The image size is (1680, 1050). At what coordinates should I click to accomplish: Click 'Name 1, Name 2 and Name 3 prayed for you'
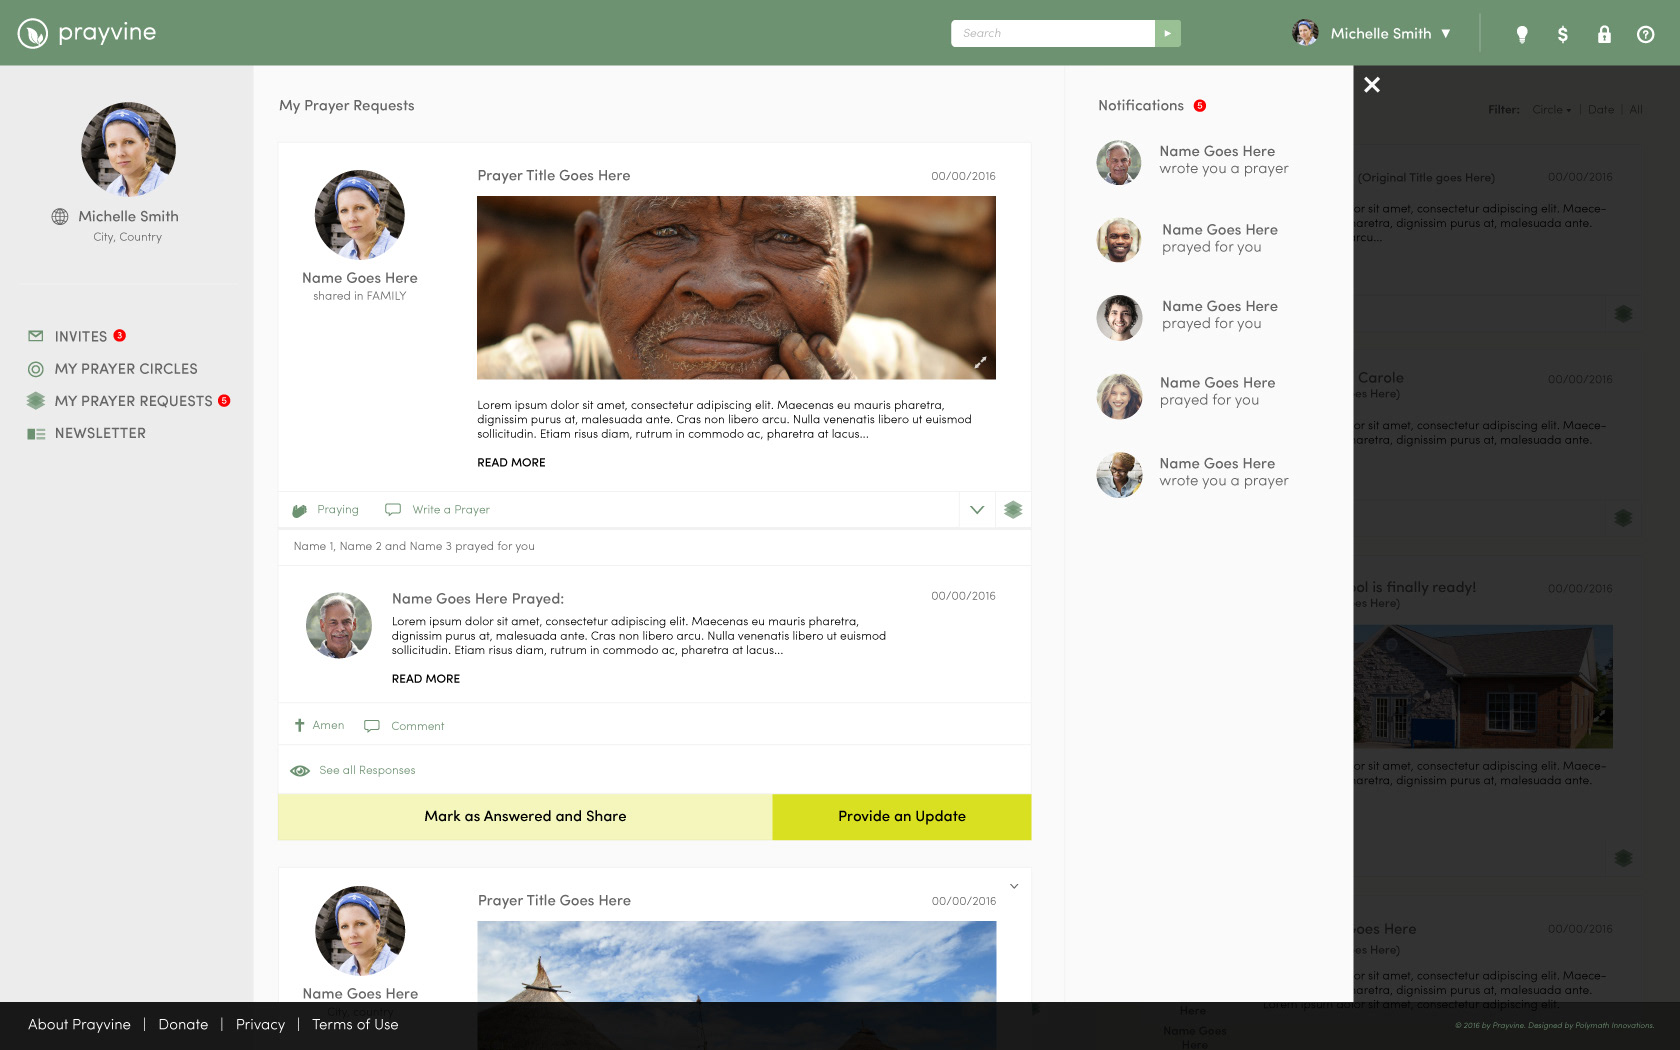coord(414,547)
